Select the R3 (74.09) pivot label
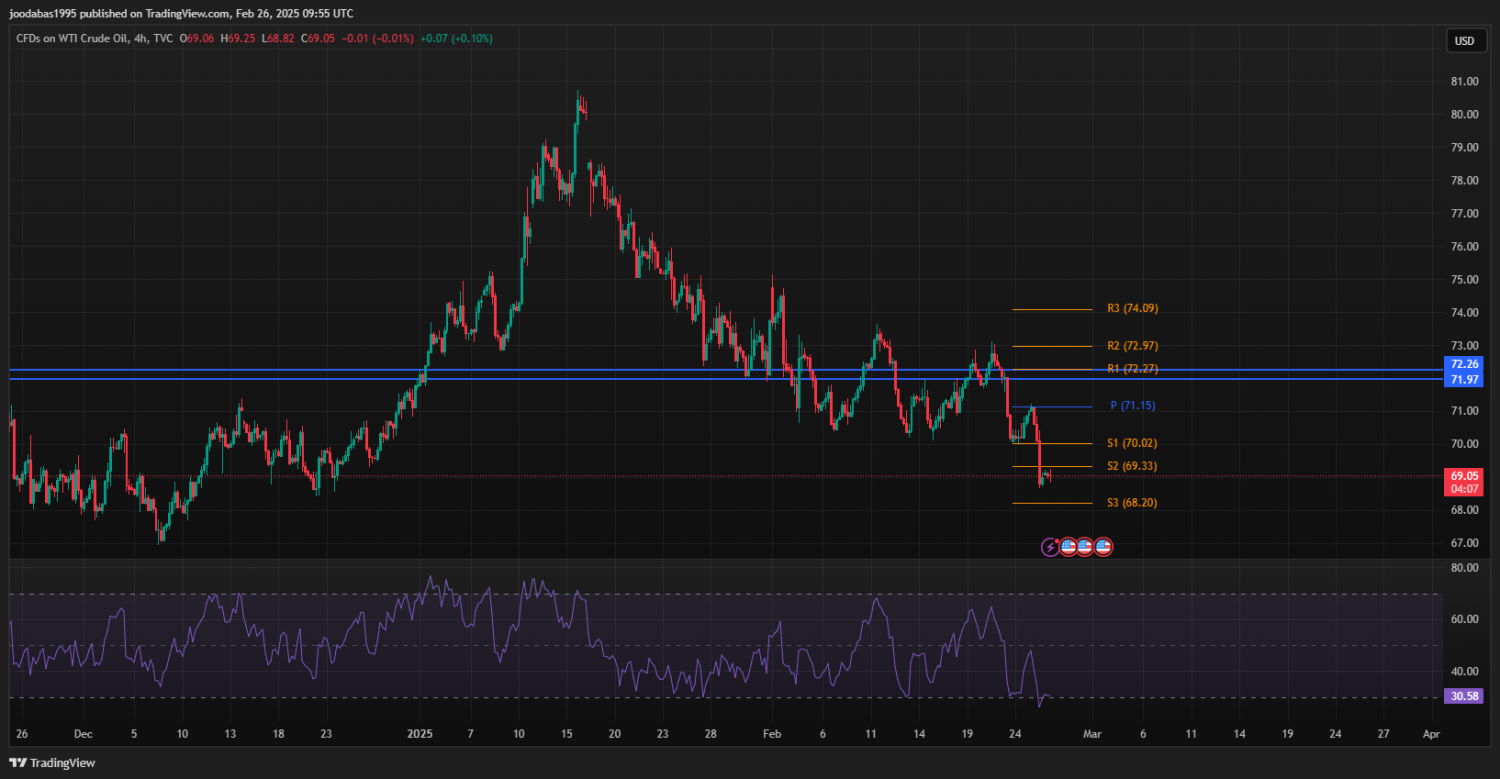This screenshot has width=1500, height=779. click(1132, 309)
